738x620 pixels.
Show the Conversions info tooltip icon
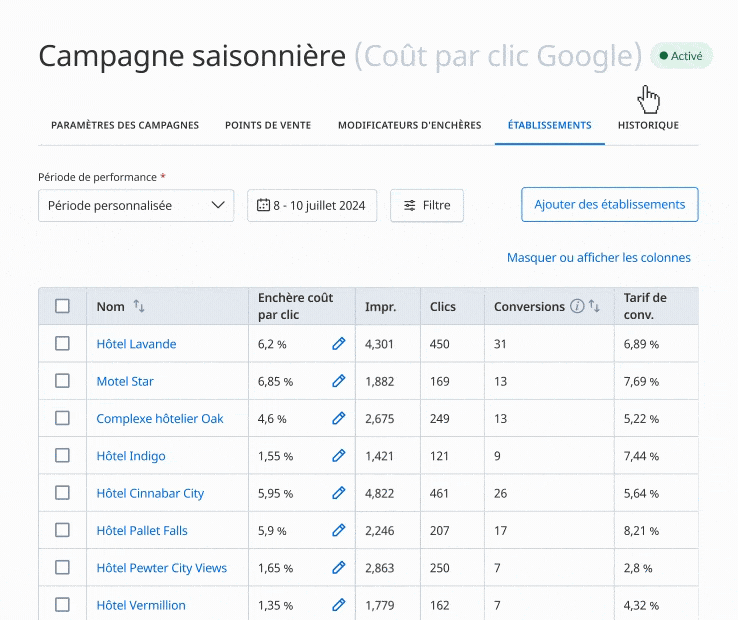(577, 307)
